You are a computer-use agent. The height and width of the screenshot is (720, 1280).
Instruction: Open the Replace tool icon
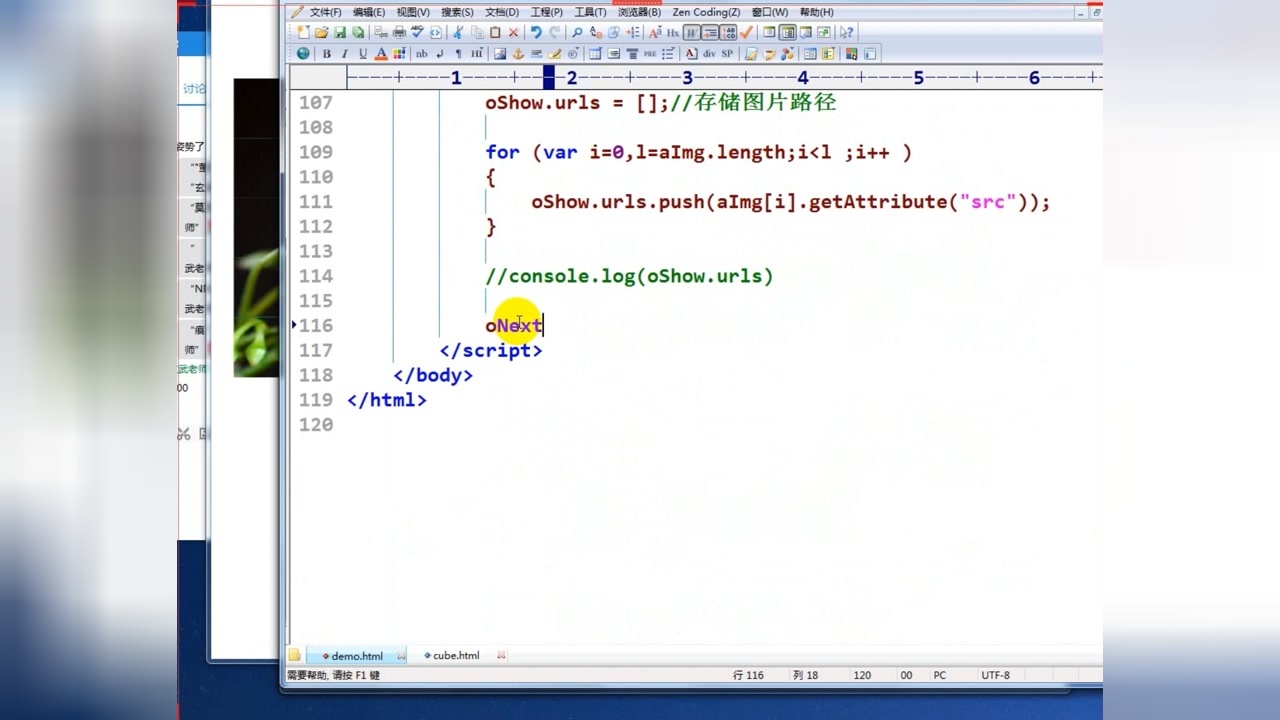click(x=596, y=33)
